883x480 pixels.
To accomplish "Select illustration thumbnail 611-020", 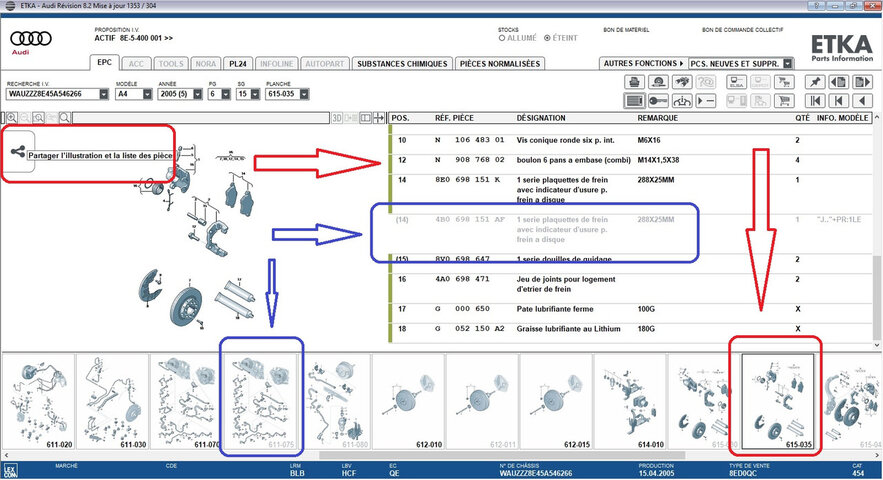I will pyautogui.click(x=39, y=402).
